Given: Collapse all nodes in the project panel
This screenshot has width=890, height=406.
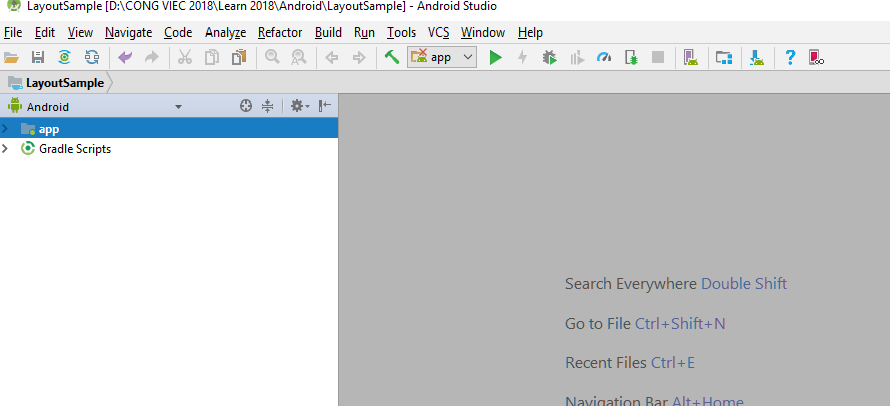Looking at the screenshot, I should [x=267, y=106].
